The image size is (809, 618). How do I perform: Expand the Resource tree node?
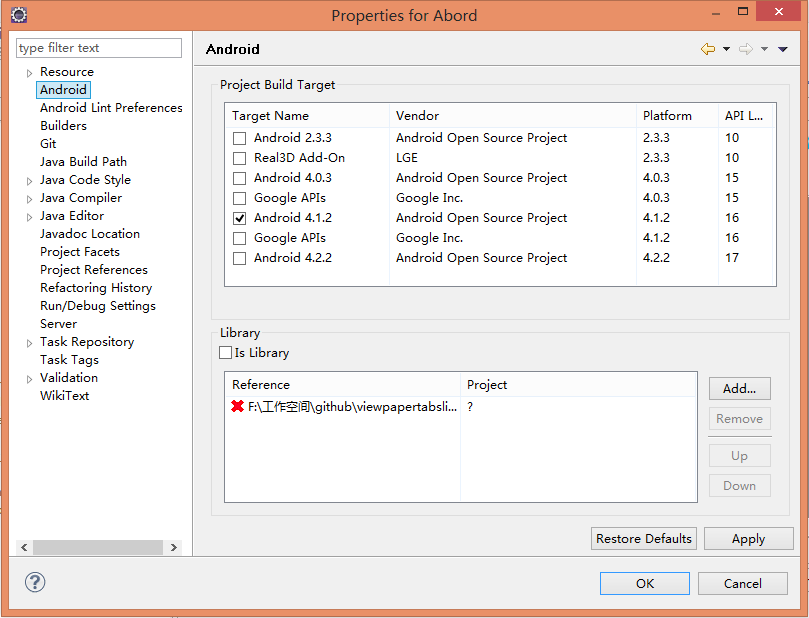coord(29,72)
